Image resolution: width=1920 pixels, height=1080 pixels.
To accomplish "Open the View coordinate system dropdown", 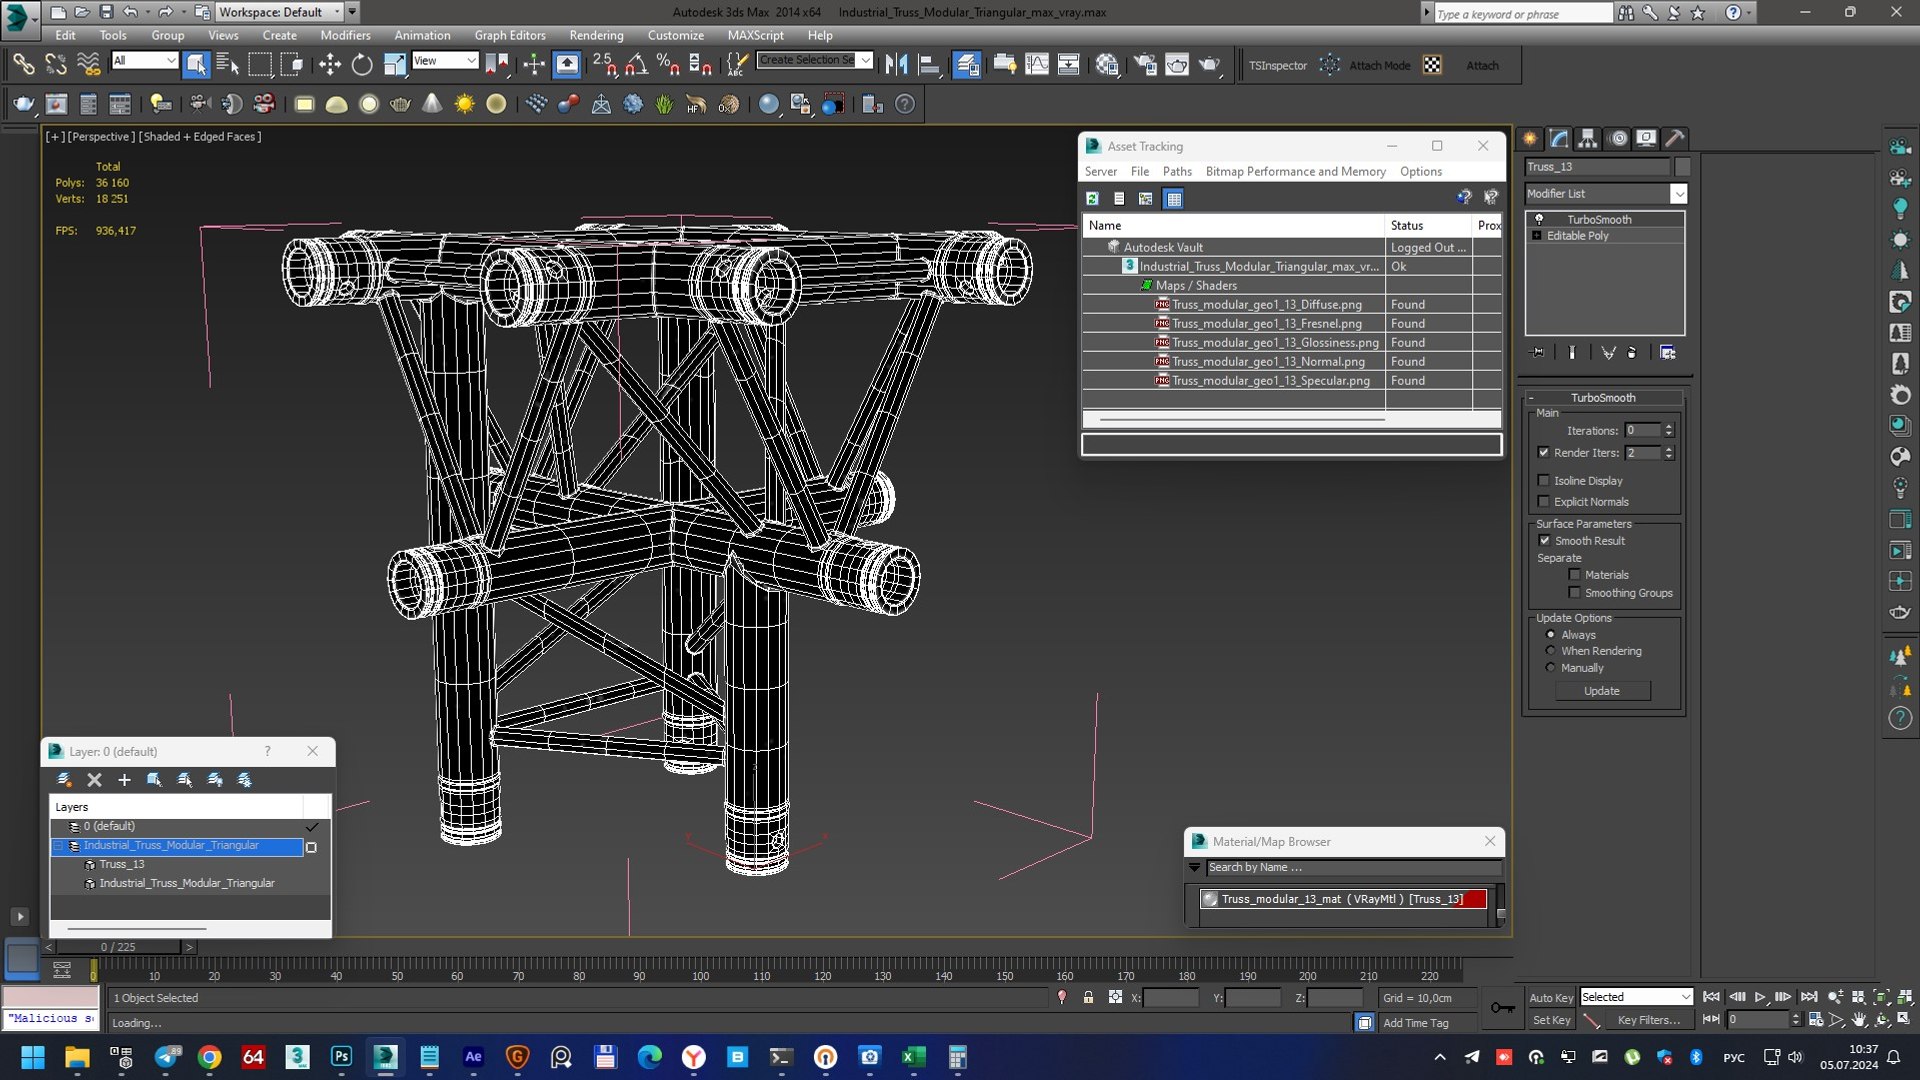I will pyautogui.click(x=444, y=61).
